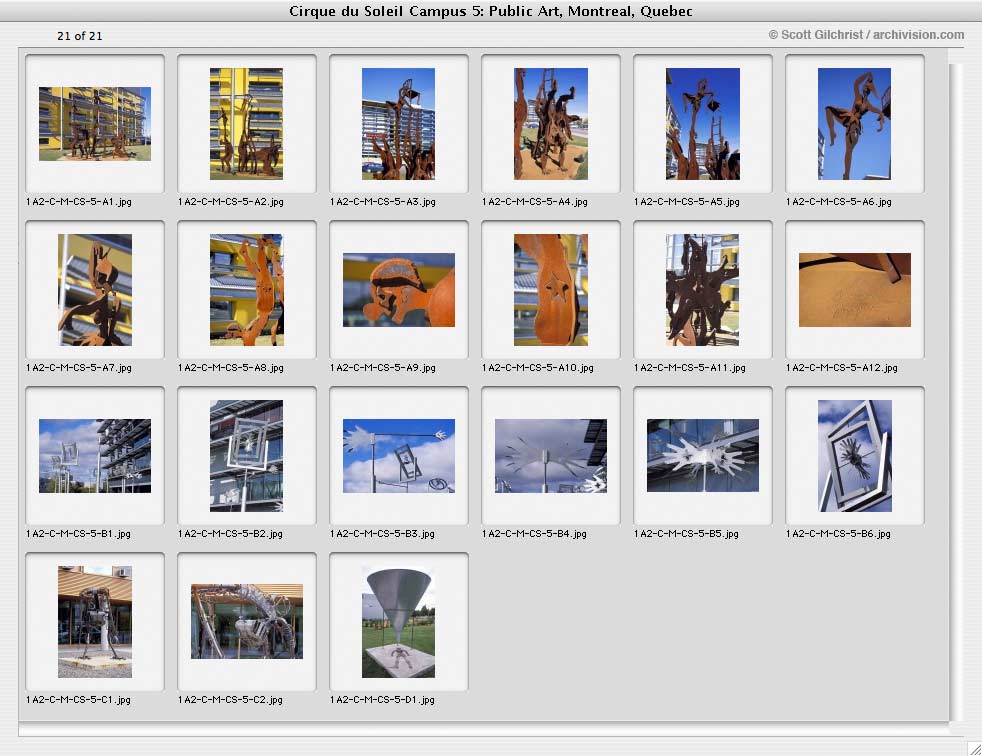
Task: Click the window resize grip corner
Action: click(974, 748)
